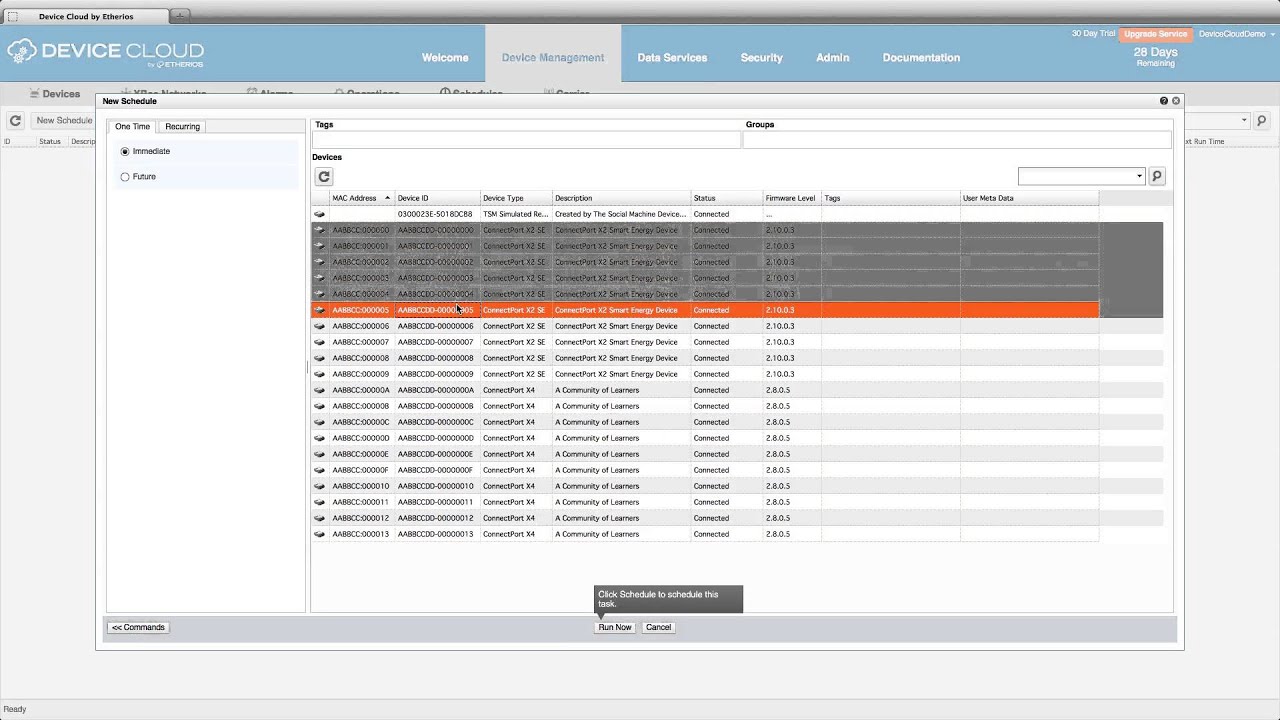Click 0300023E-5018DC88 device ID cell
1280x720 pixels.
coord(437,214)
